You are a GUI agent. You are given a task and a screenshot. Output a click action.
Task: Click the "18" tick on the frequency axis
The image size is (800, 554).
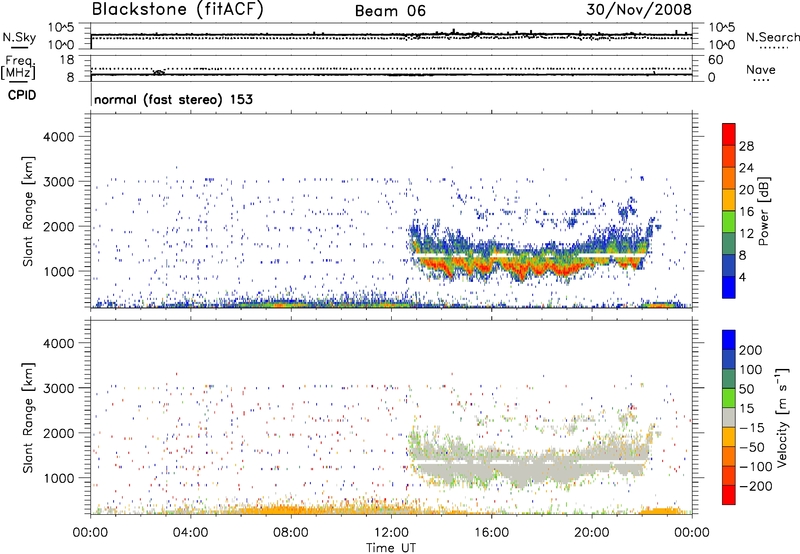[67, 60]
